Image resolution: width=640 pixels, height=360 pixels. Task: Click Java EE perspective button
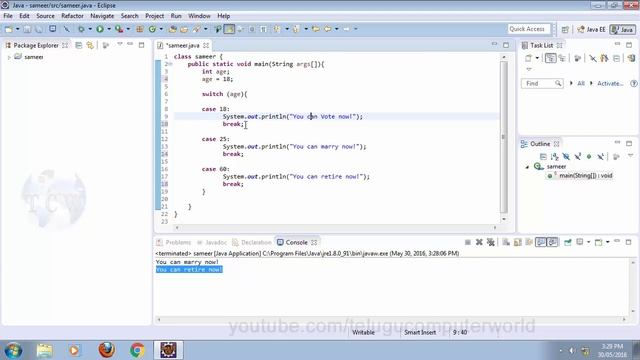(591, 29)
